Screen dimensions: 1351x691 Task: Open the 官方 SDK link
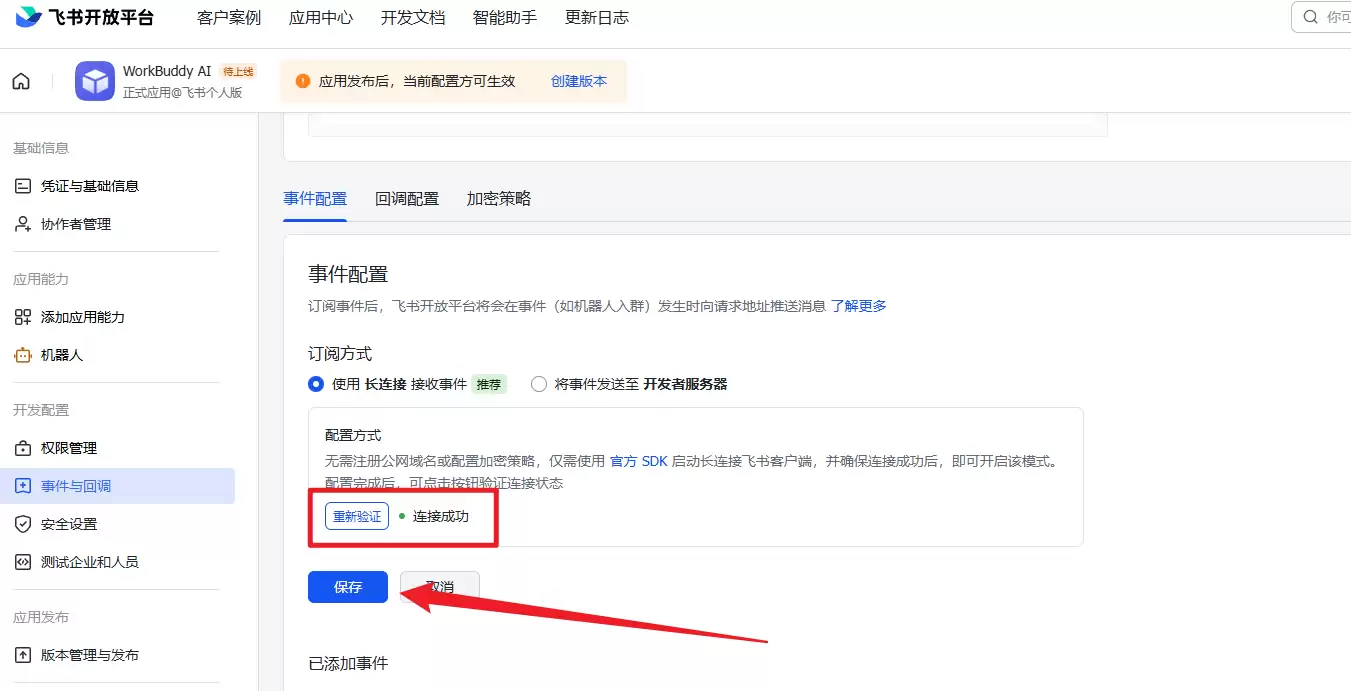(x=639, y=462)
